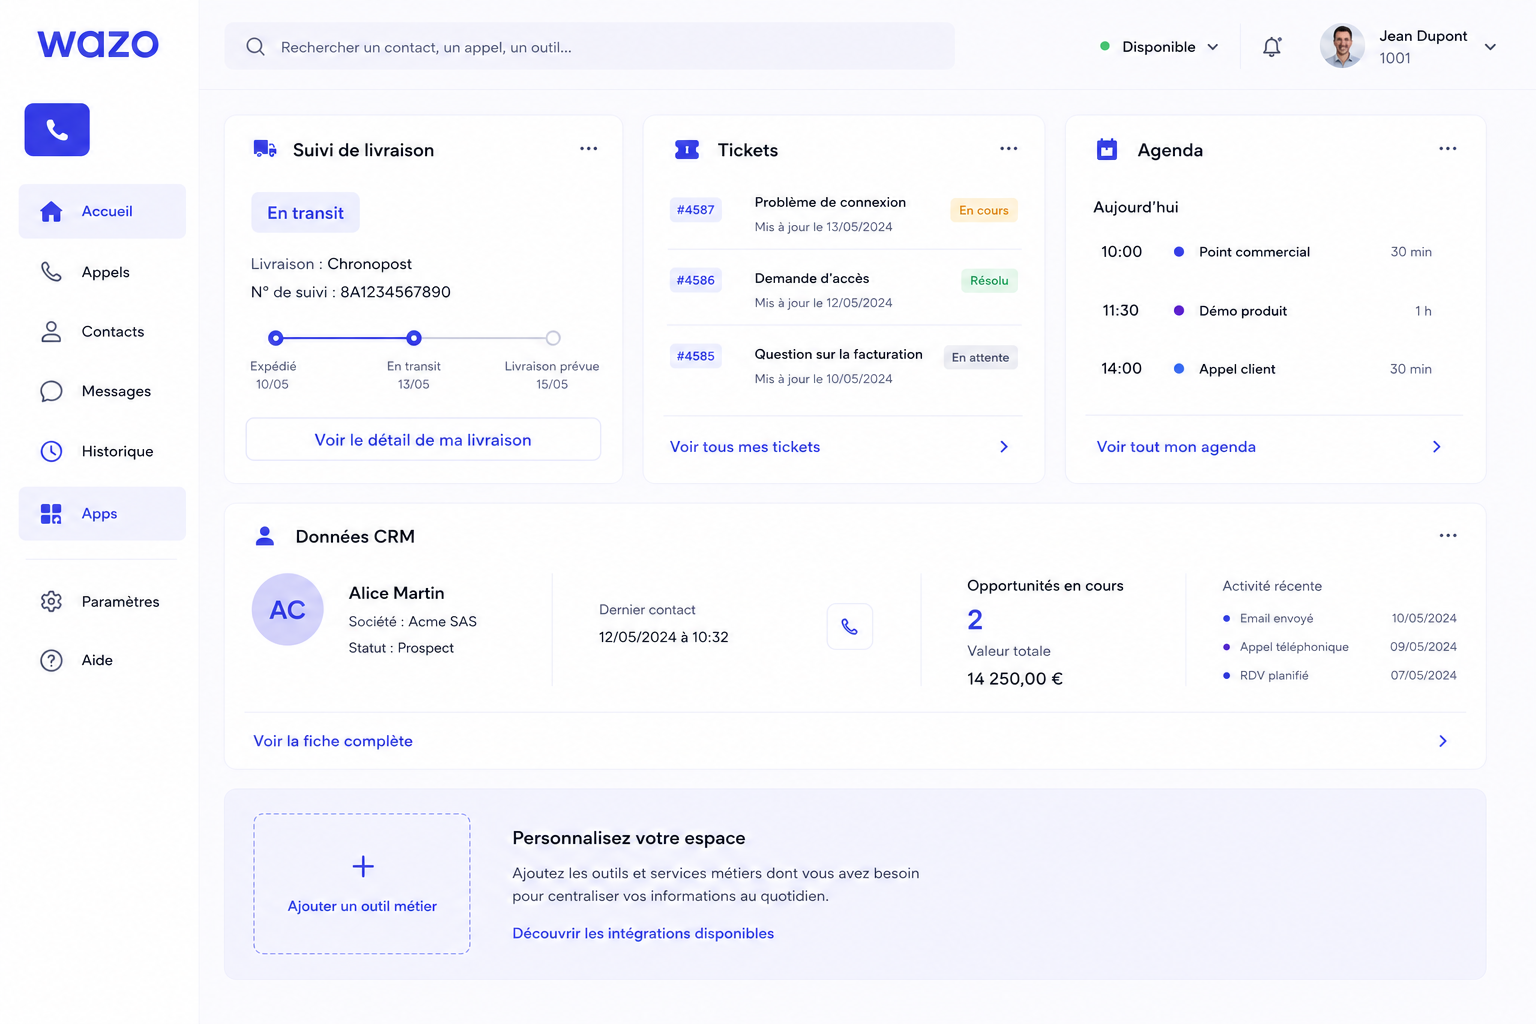Click Découvrir les intégrations disponibles link

(x=643, y=933)
